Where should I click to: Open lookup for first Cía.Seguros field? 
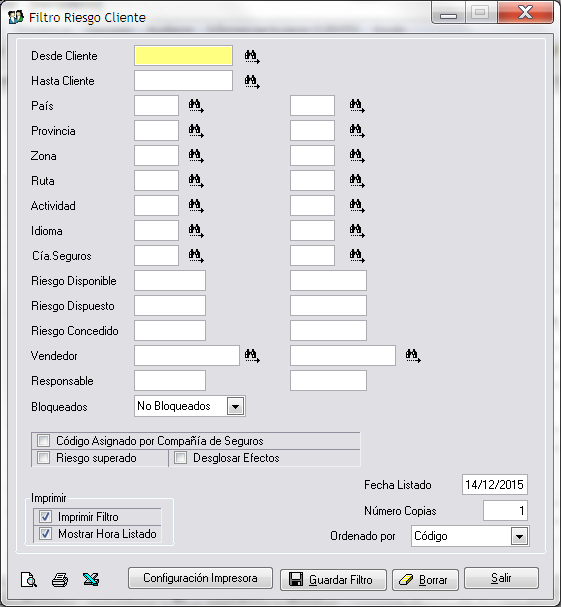(196, 255)
